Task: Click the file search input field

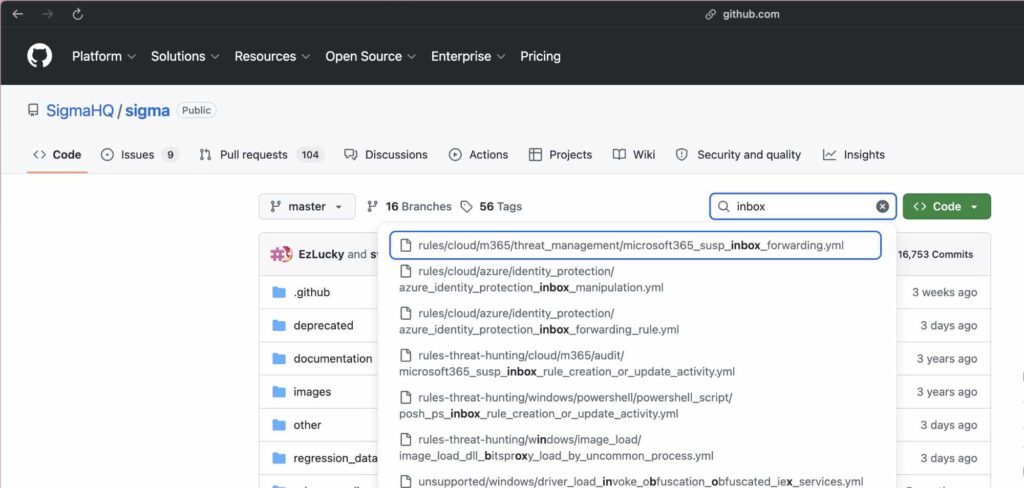Action: (x=800, y=207)
